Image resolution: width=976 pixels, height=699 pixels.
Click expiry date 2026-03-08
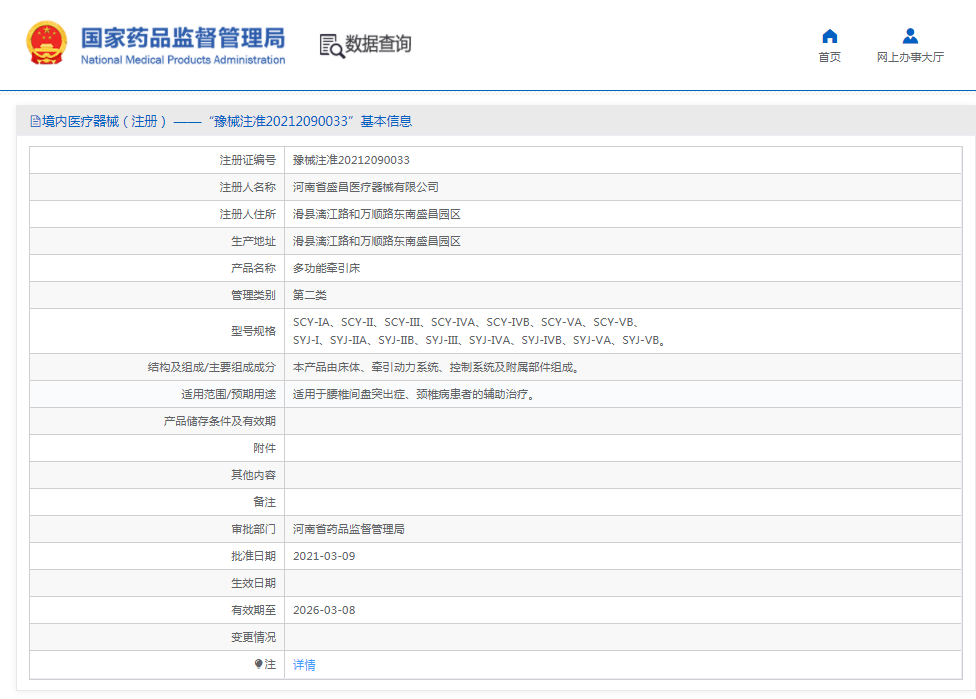[x=324, y=610]
